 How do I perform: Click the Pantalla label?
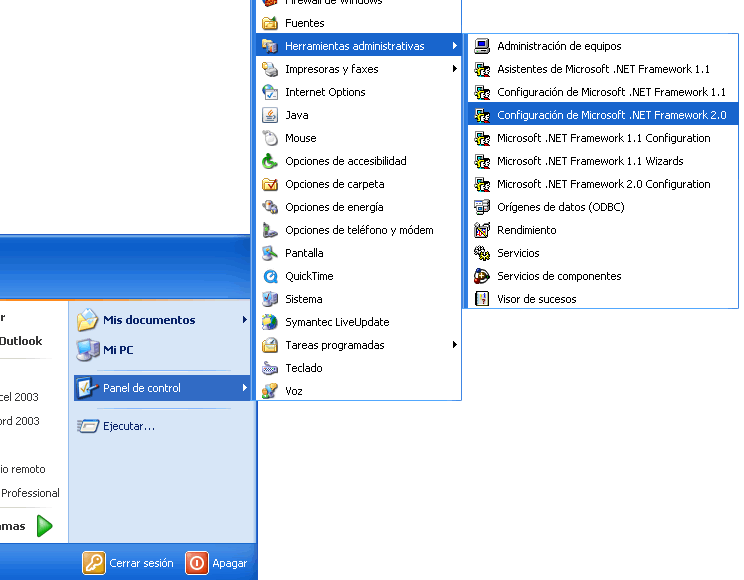(304, 253)
